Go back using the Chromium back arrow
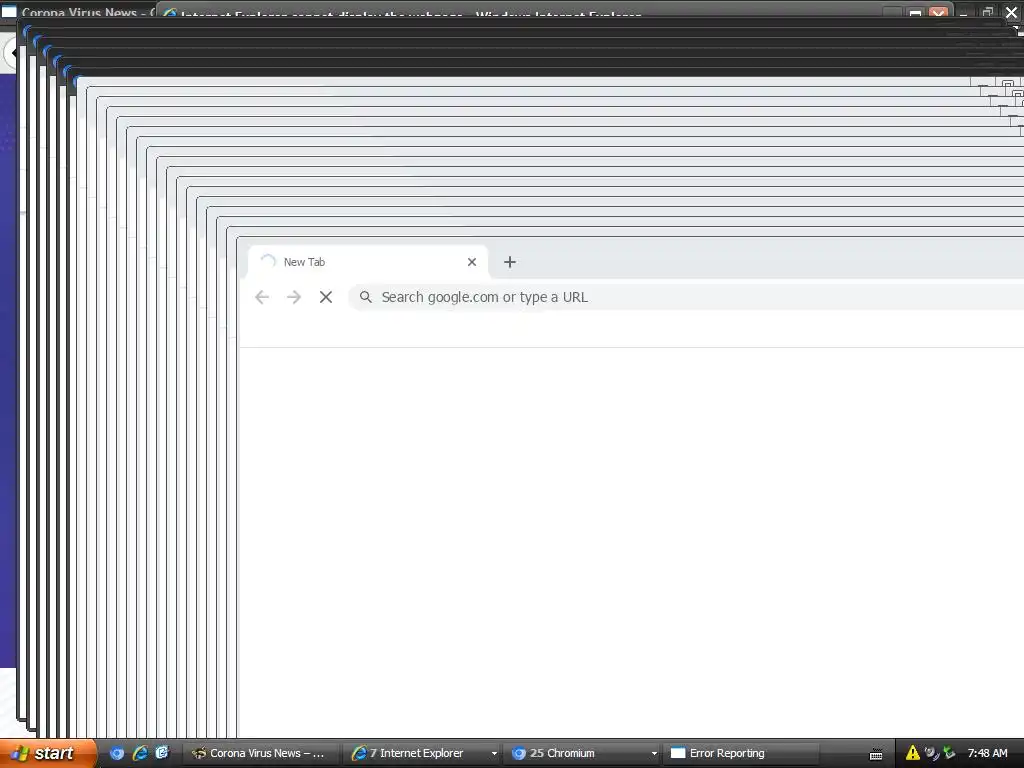 tap(262, 297)
